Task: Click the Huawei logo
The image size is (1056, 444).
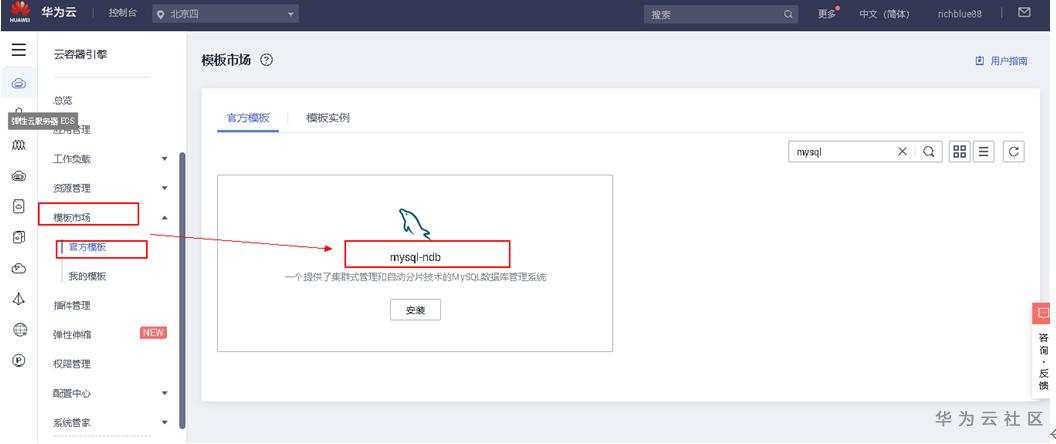Action: (x=20, y=13)
